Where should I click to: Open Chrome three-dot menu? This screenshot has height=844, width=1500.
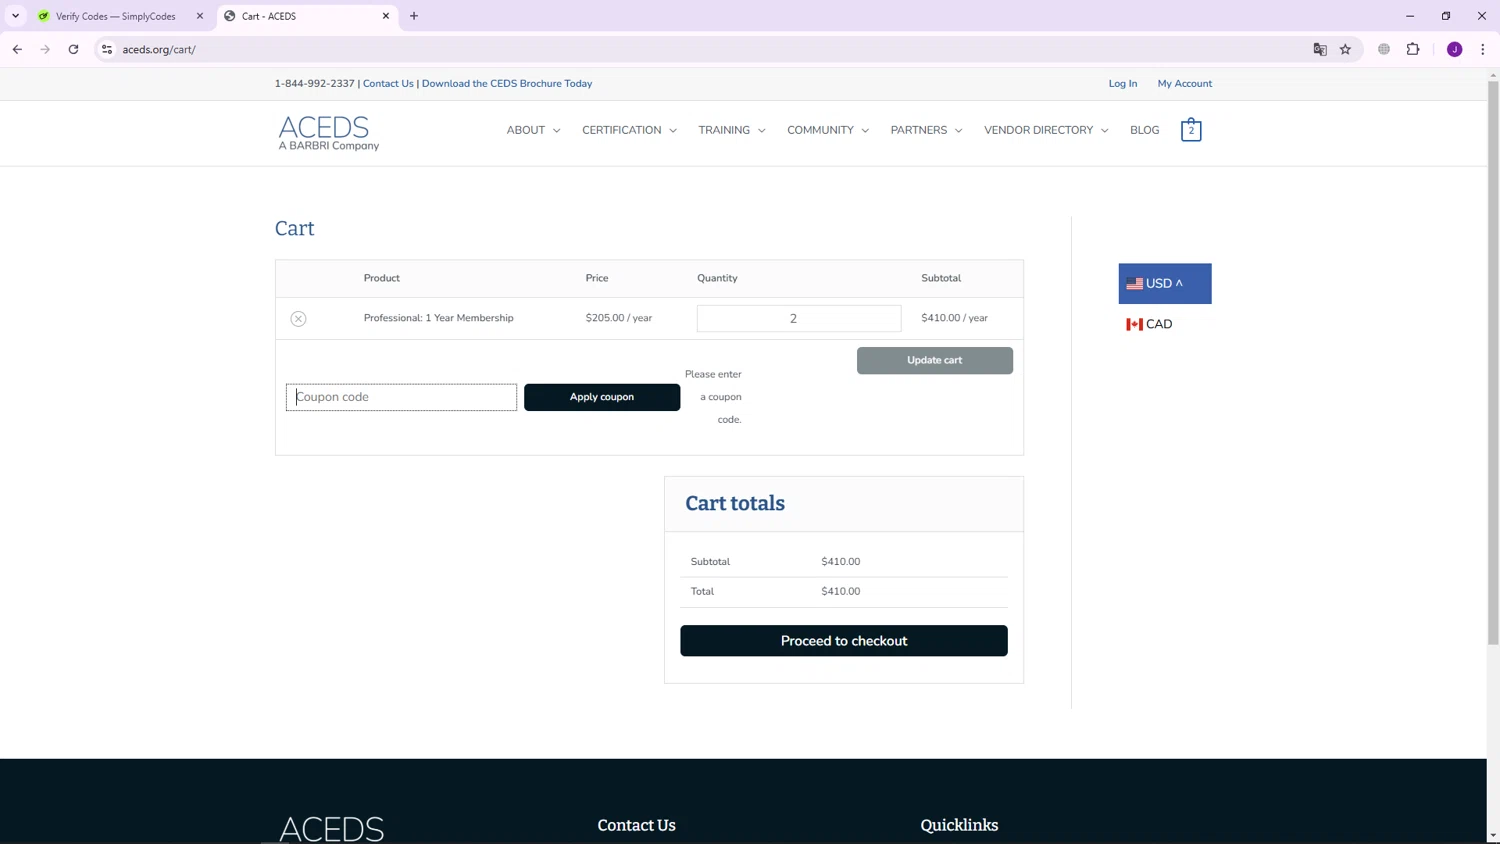1482,49
